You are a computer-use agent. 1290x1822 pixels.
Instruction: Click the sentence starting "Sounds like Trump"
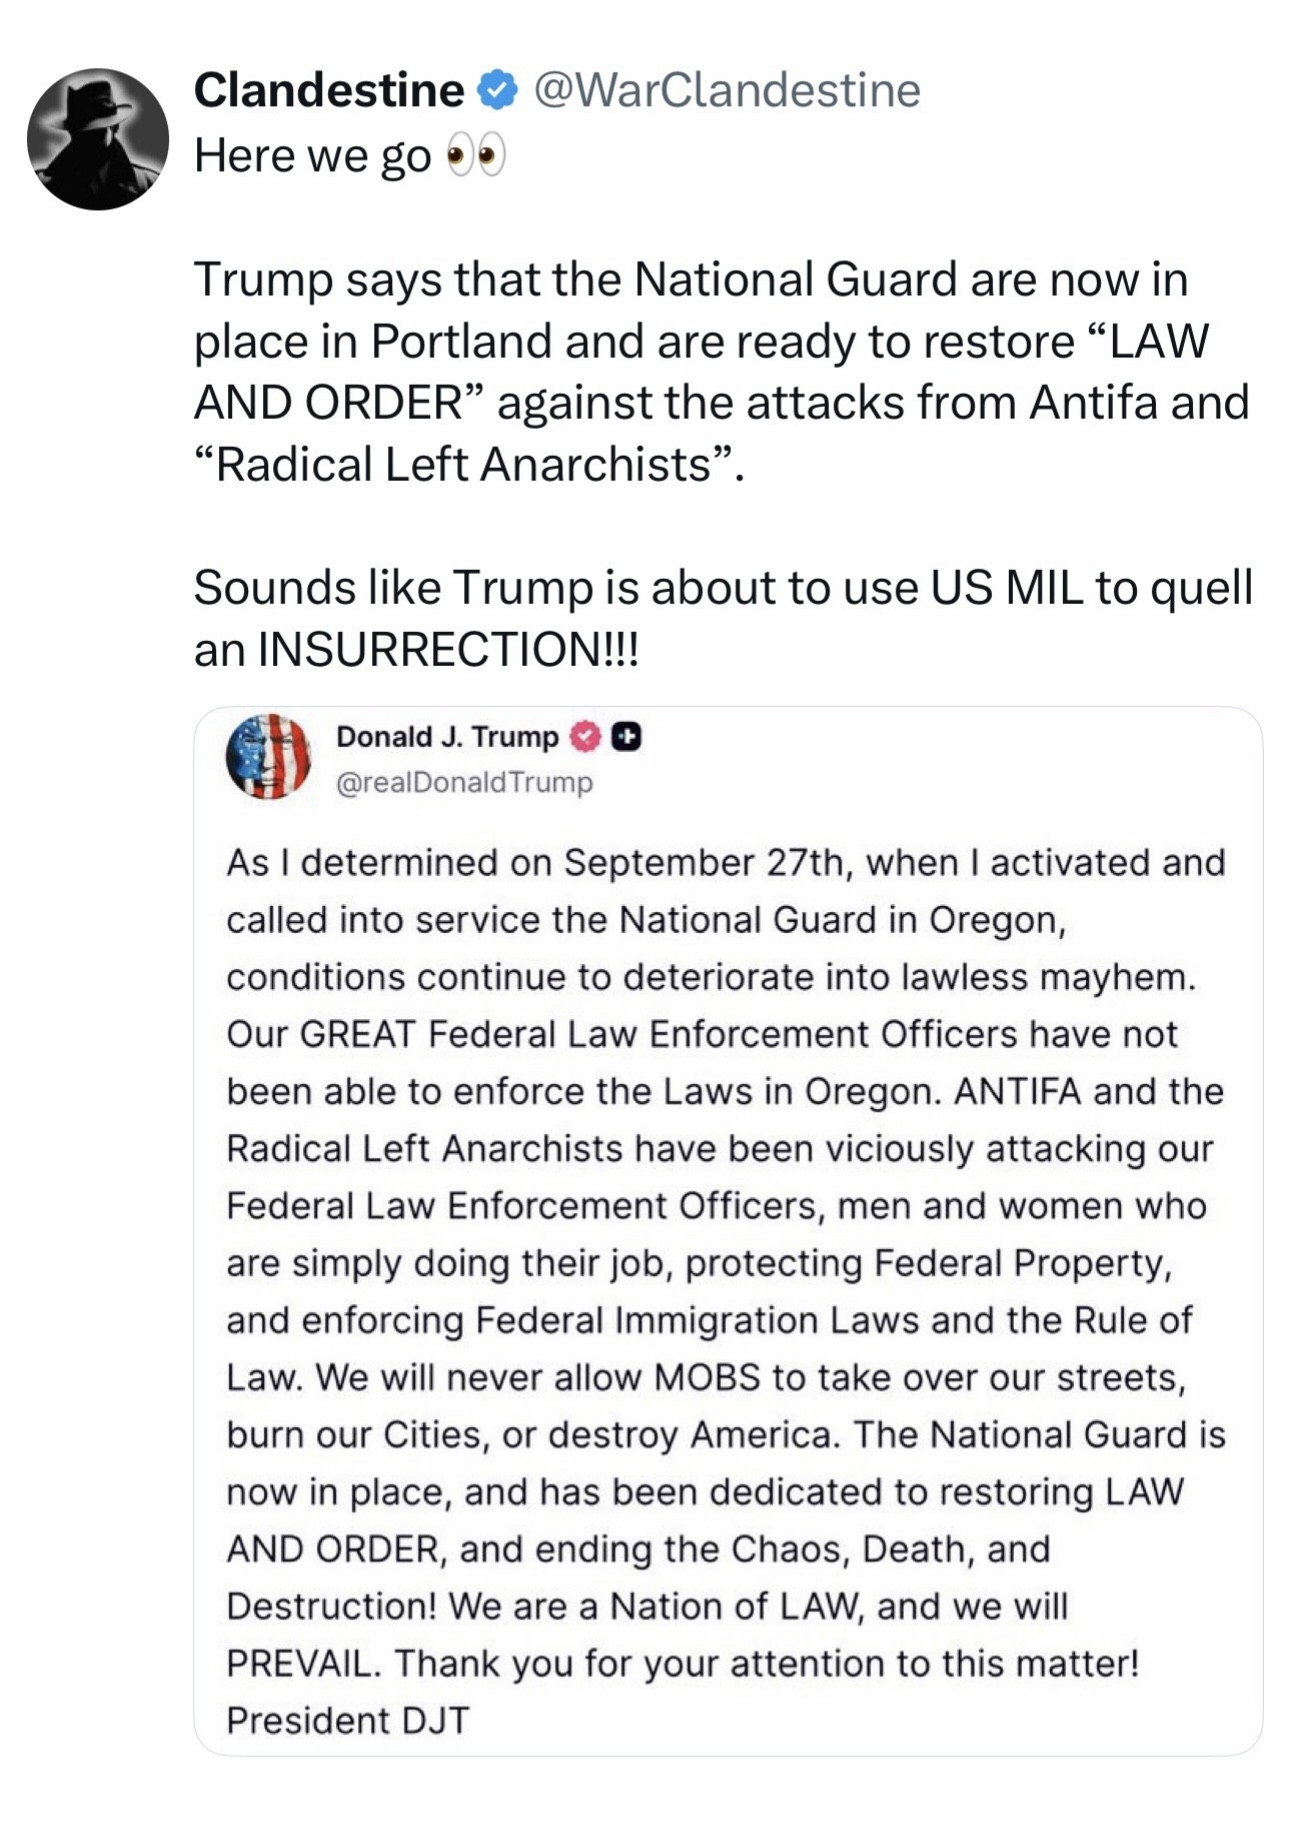click(x=722, y=617)
